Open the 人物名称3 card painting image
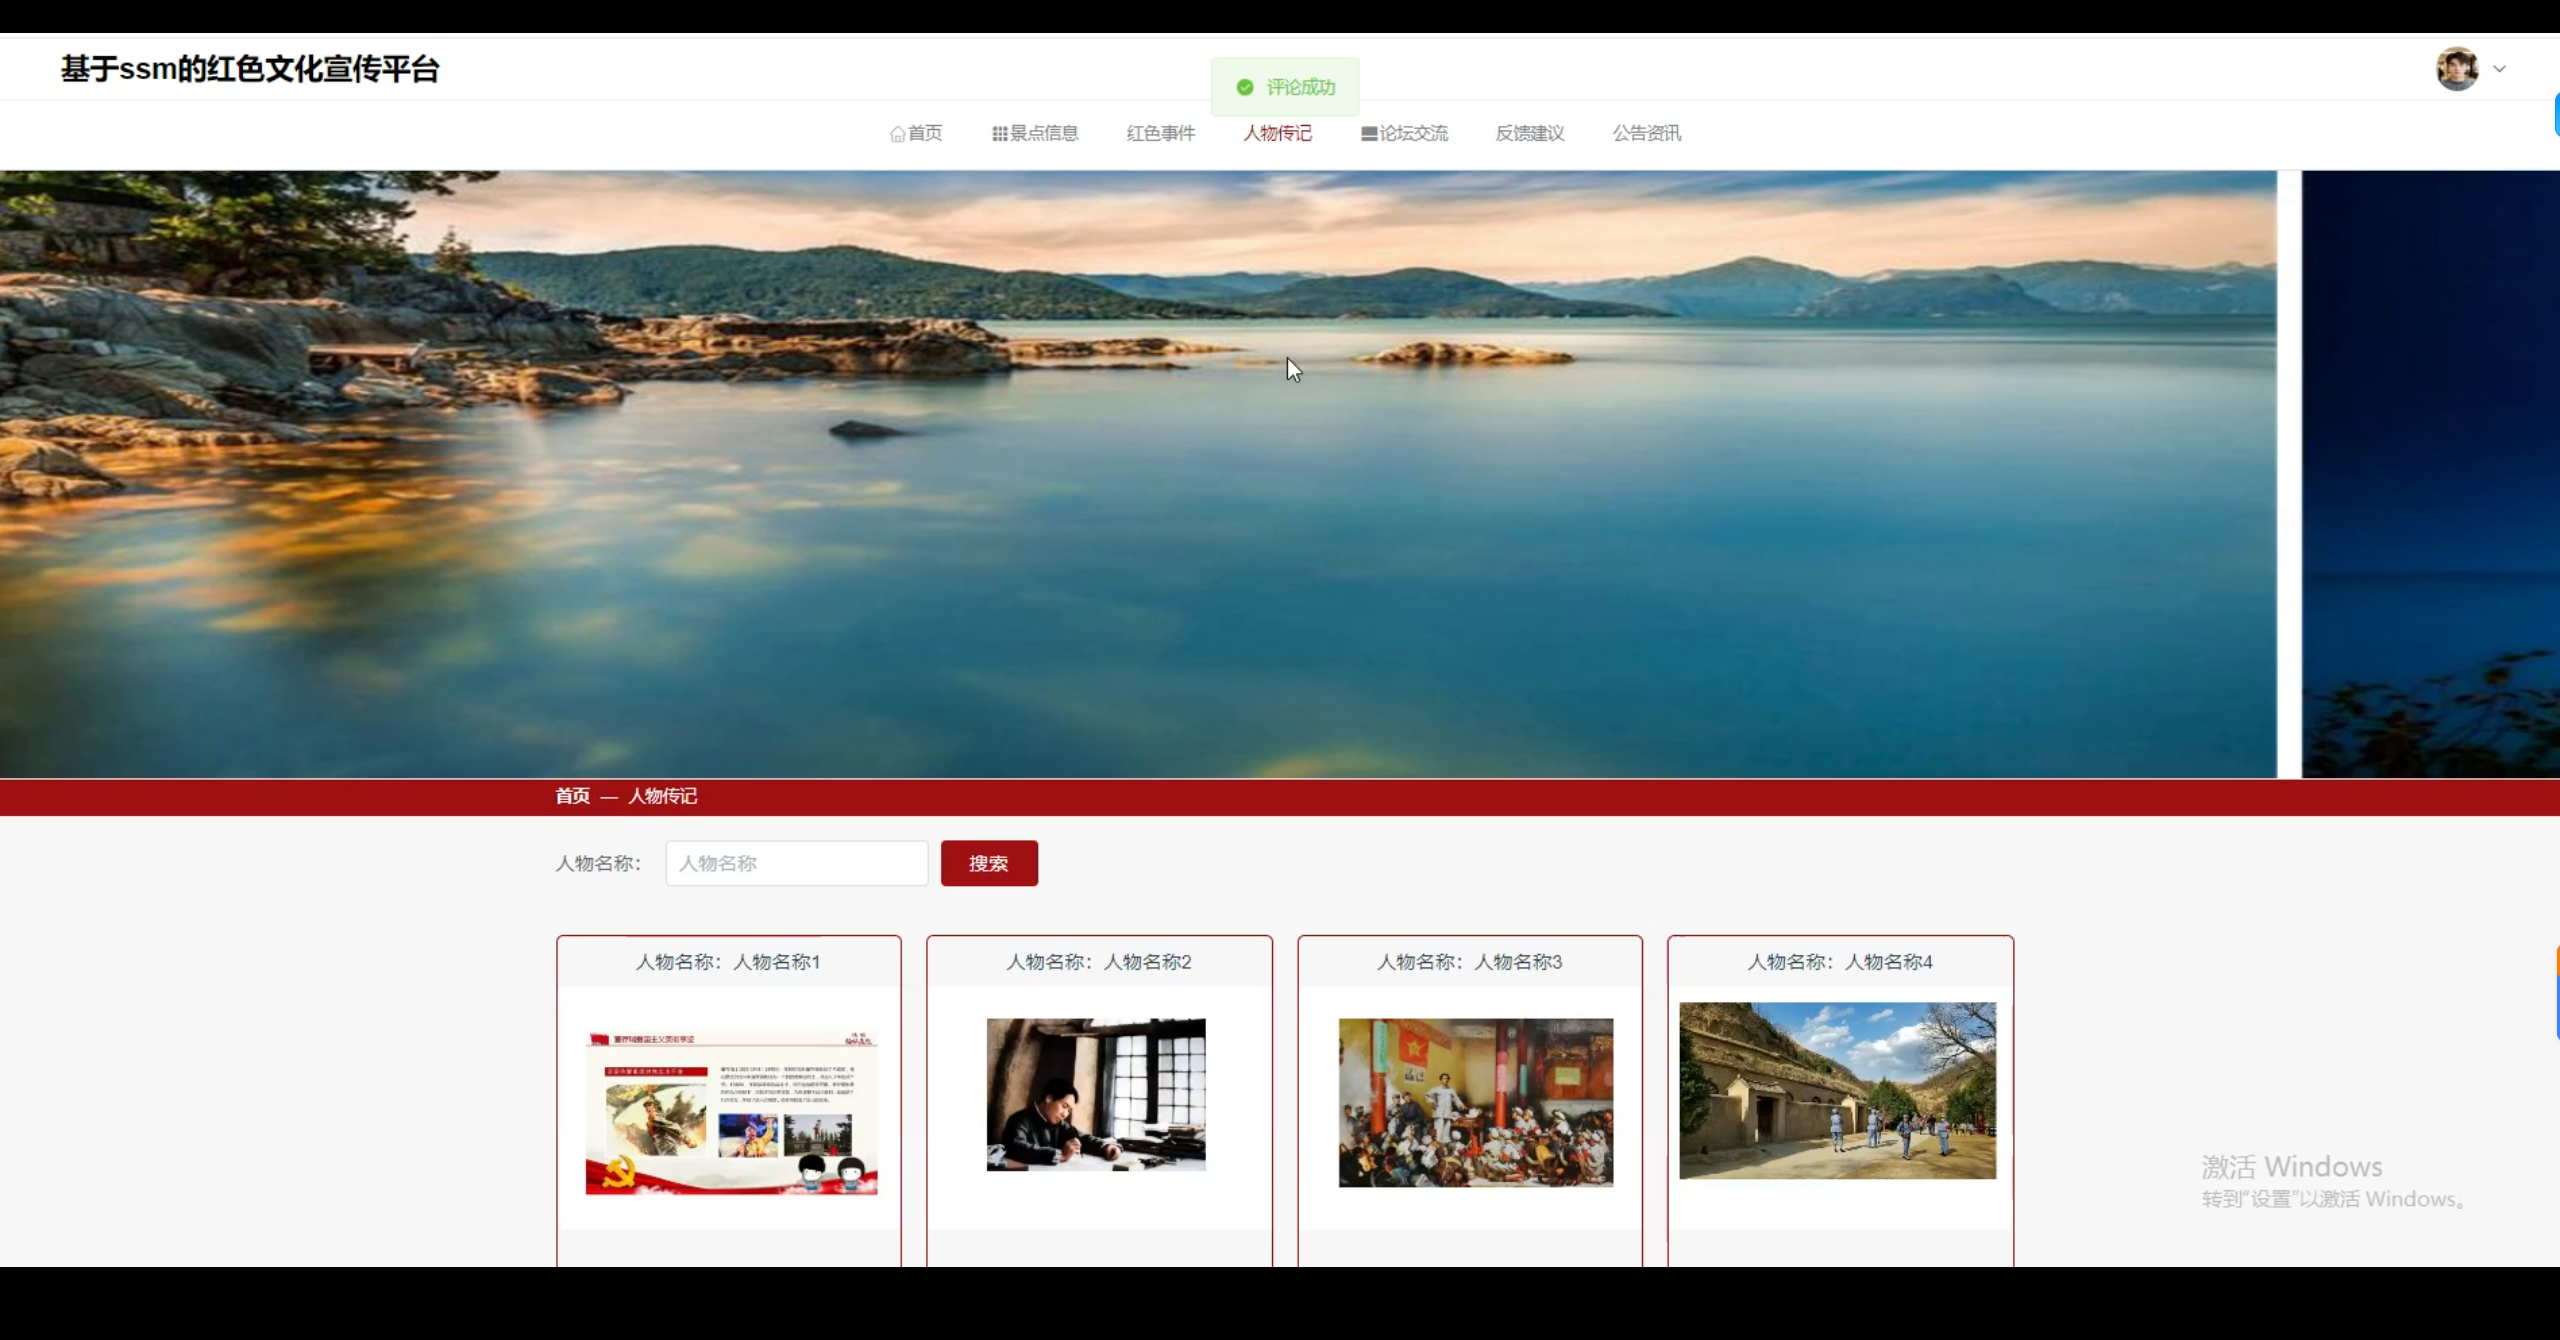This screenshot has height=1340, width=2560. pos(1475,1102)
